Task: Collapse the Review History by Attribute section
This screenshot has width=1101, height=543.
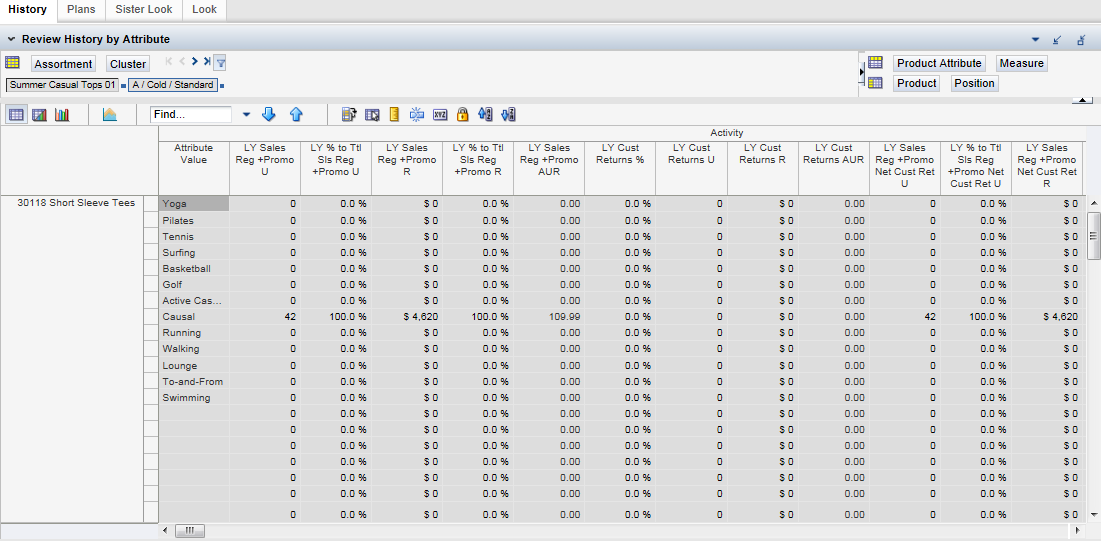Action: (10, 40)
